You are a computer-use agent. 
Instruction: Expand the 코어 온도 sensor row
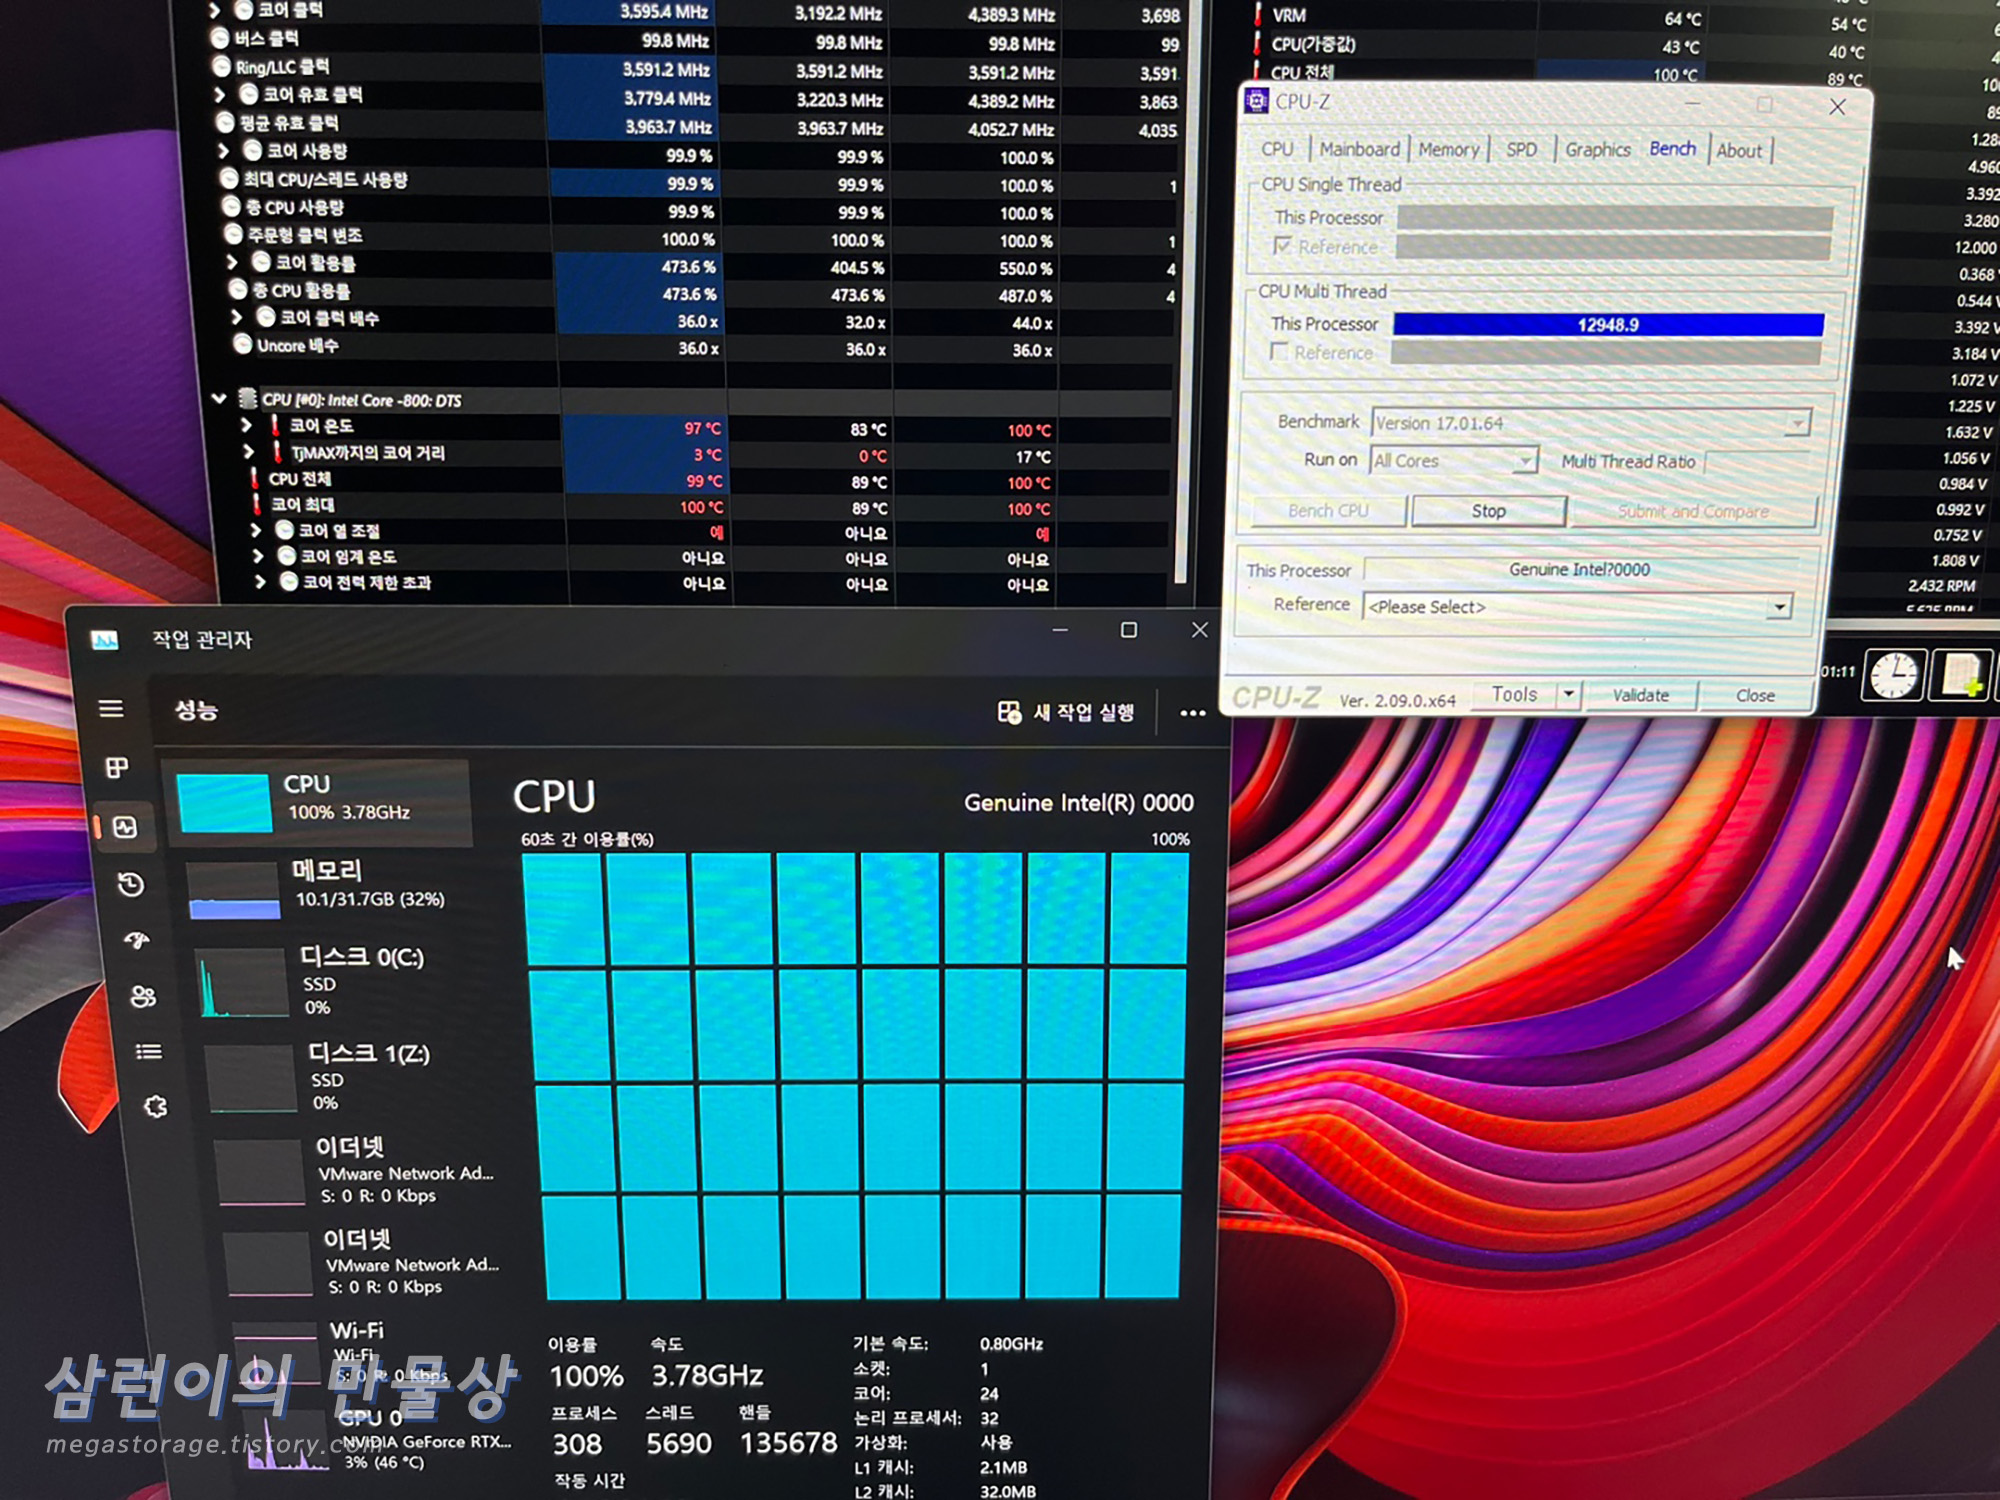click(246, 425)
